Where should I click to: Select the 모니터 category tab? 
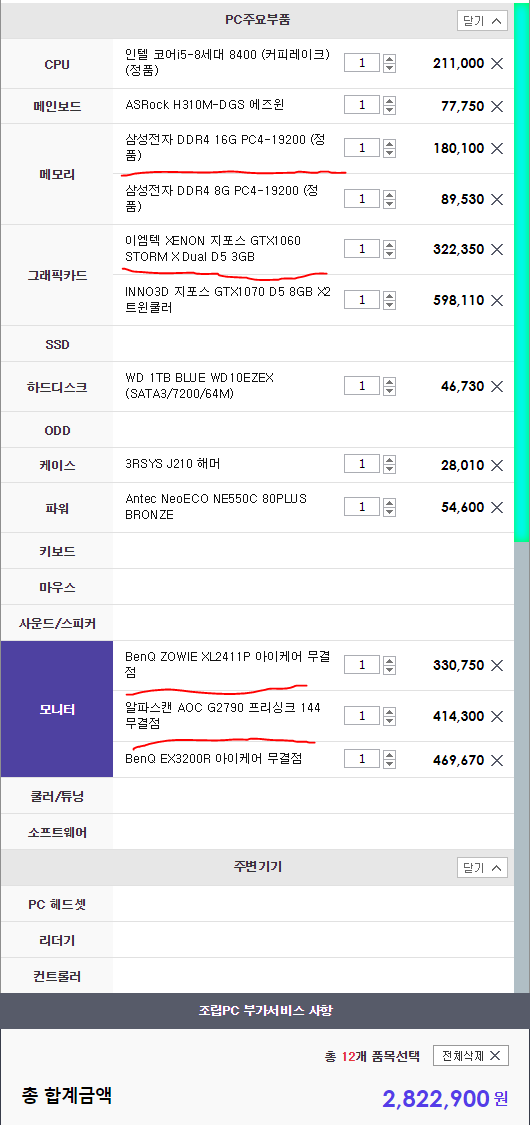tap(57, 710)
